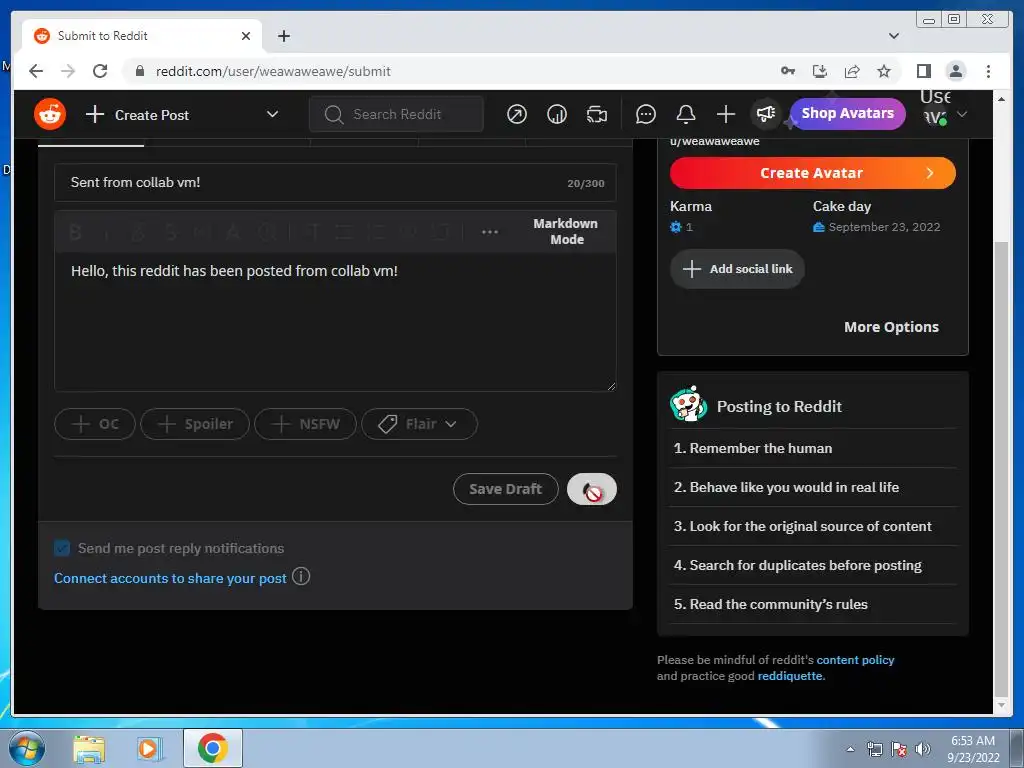Click Add social link button
Viewport: 1024px width, 768px height.
[x=737, y=269]
